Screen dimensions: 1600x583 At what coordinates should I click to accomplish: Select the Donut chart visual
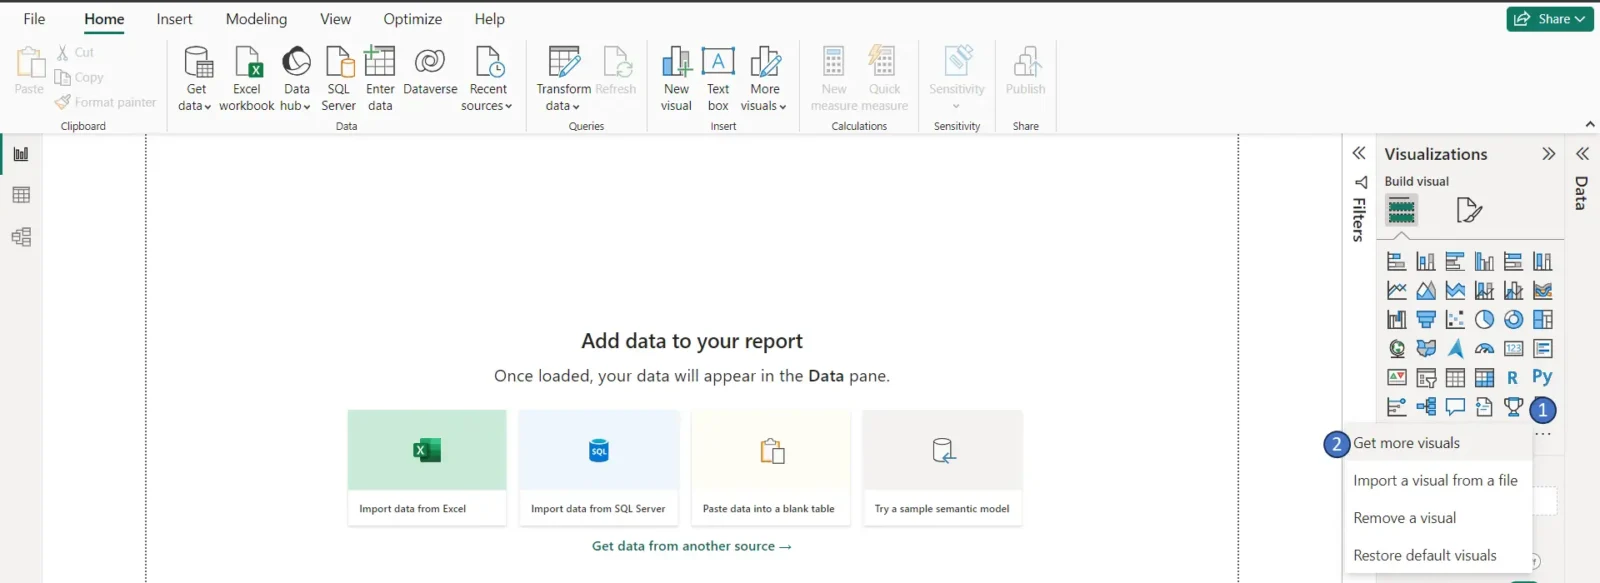coord(1514,320)
